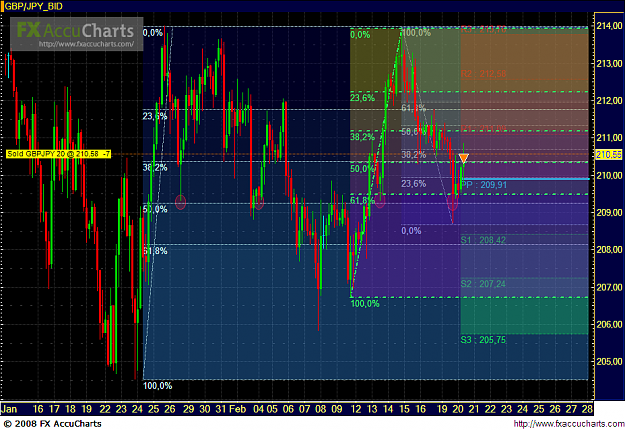Click the © 2008 FX AccuCharts copyright text

tap(52, 424)
